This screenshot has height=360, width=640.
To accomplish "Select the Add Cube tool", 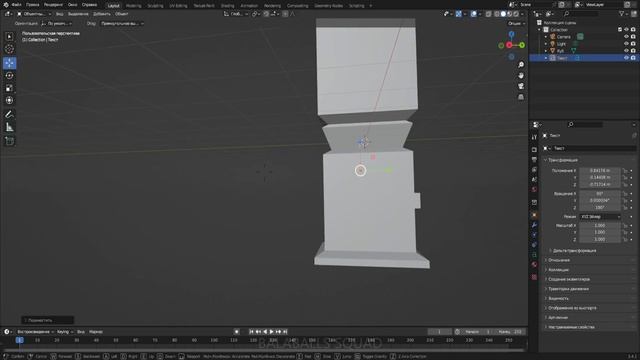I will click(x=9, y=141).
